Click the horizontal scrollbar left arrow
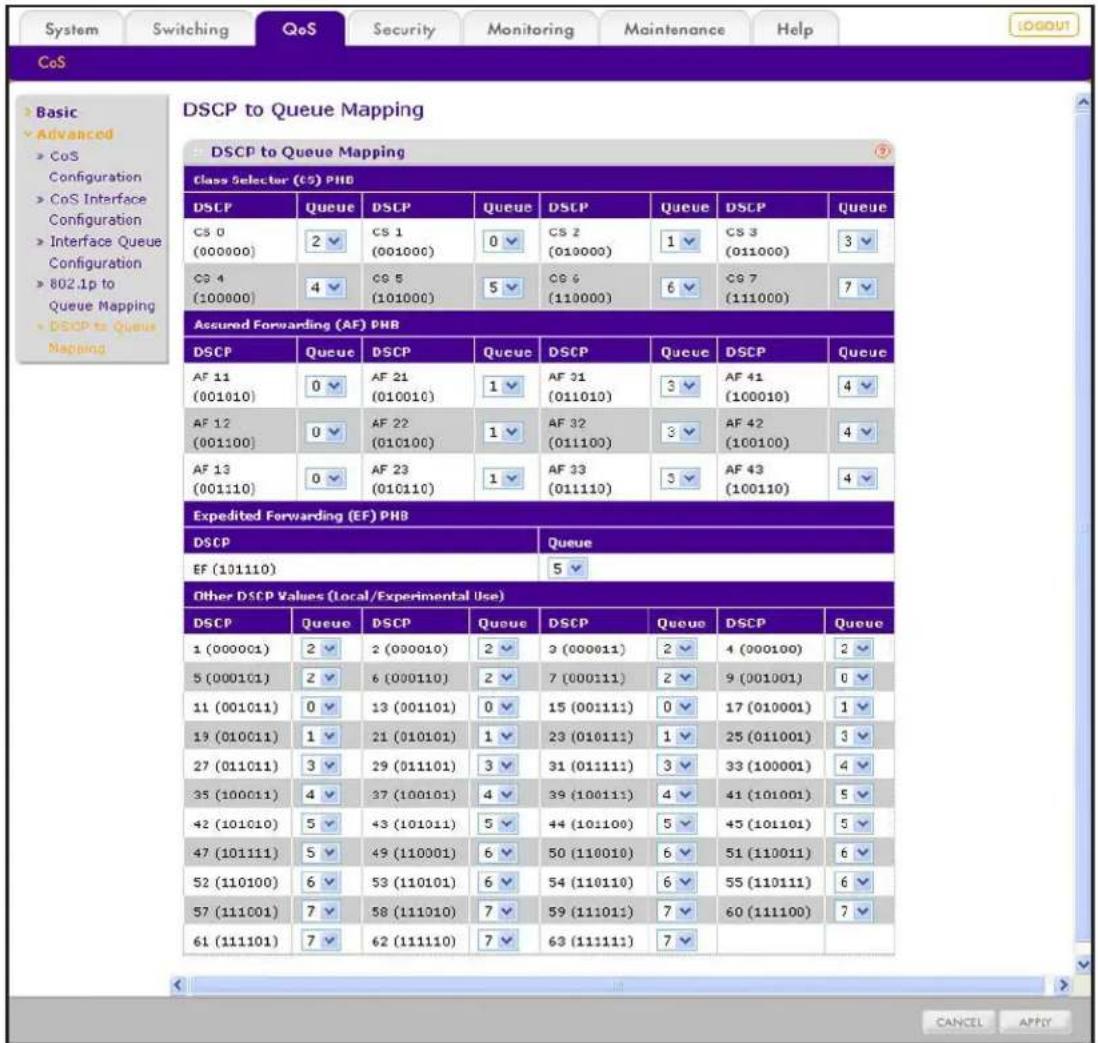The image size is (1098, 1043). tap(178, 985)
